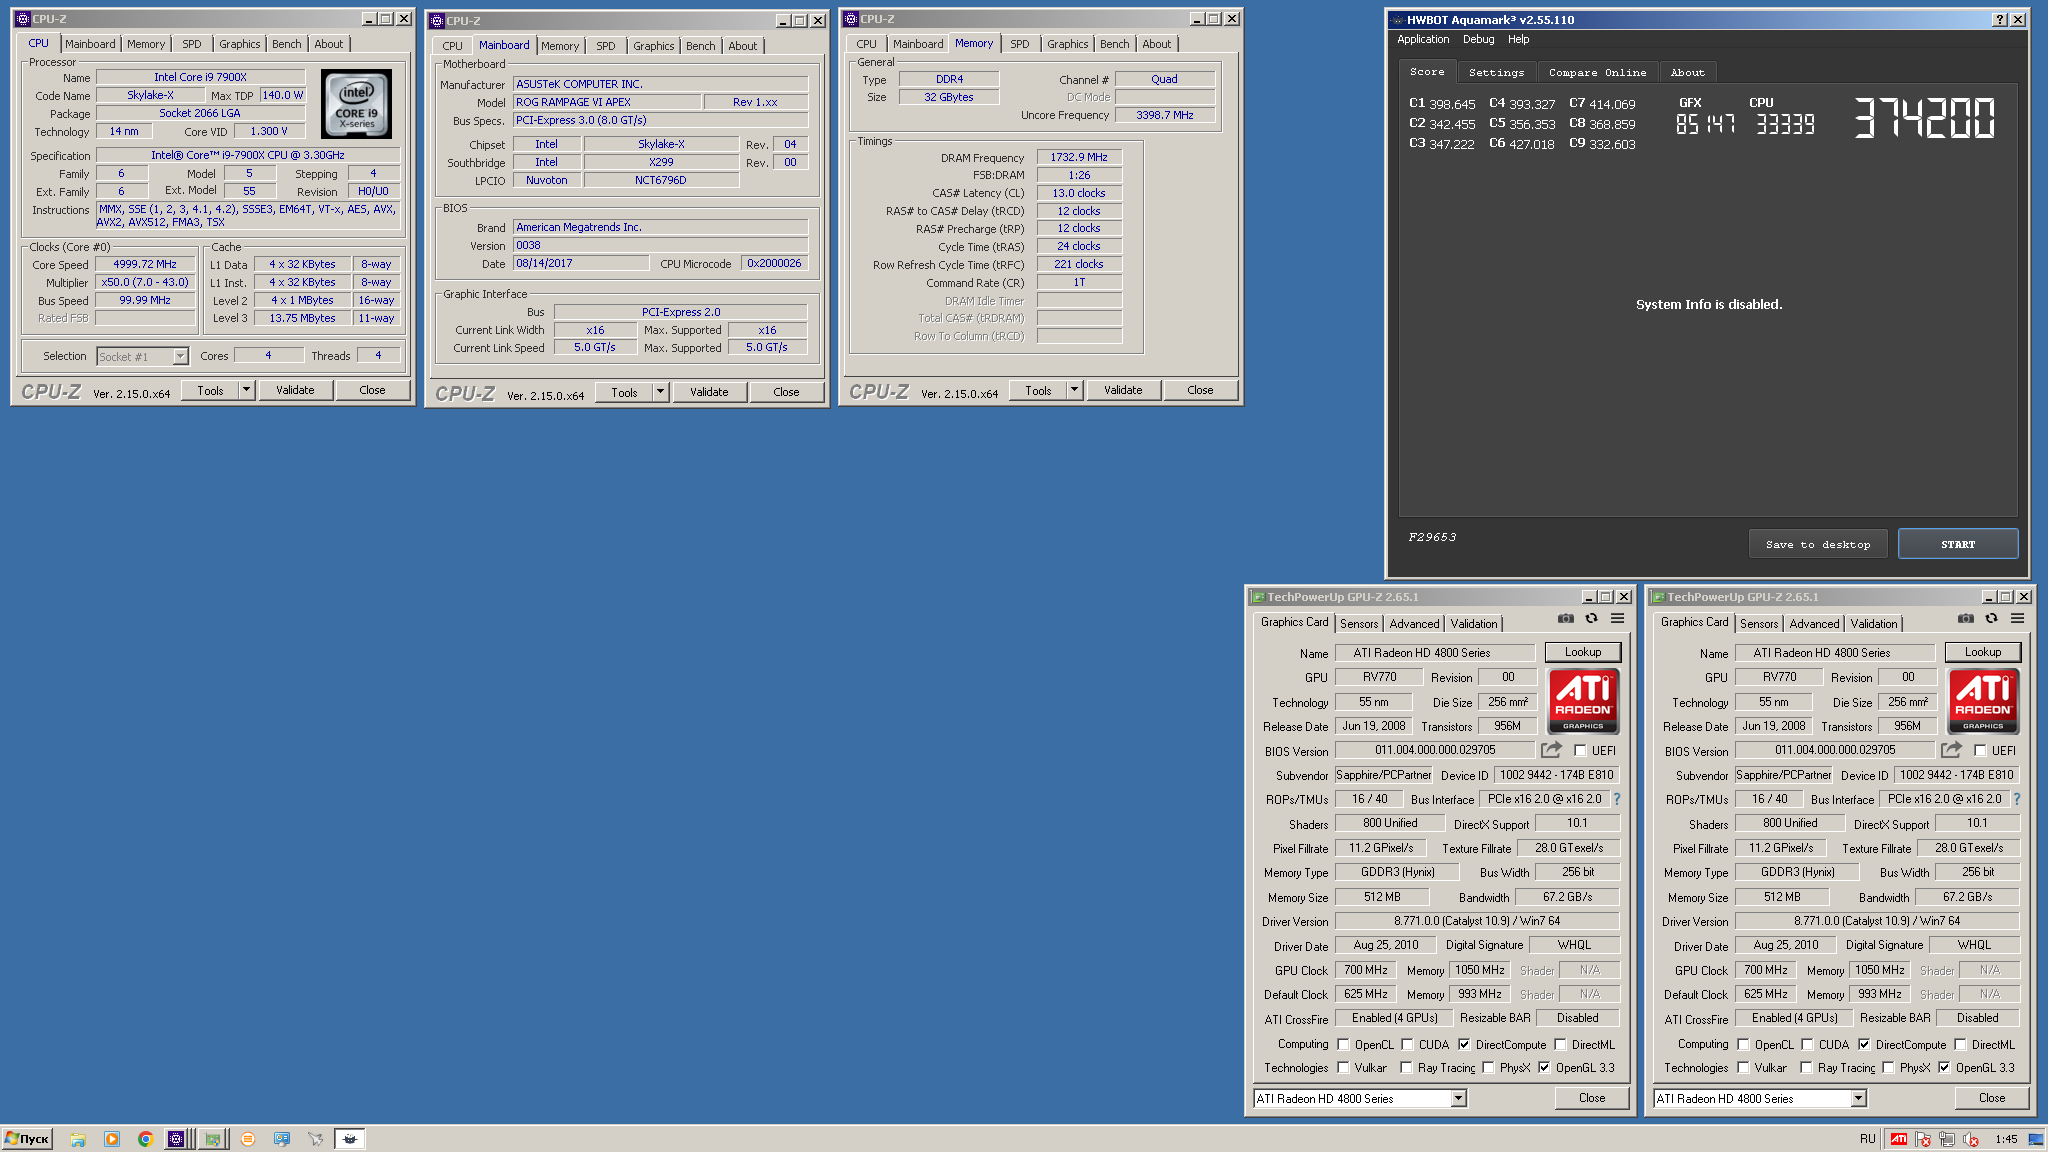Launch media player from taskbar
Viewport: 2048px width, 1152px height.
112,1139
